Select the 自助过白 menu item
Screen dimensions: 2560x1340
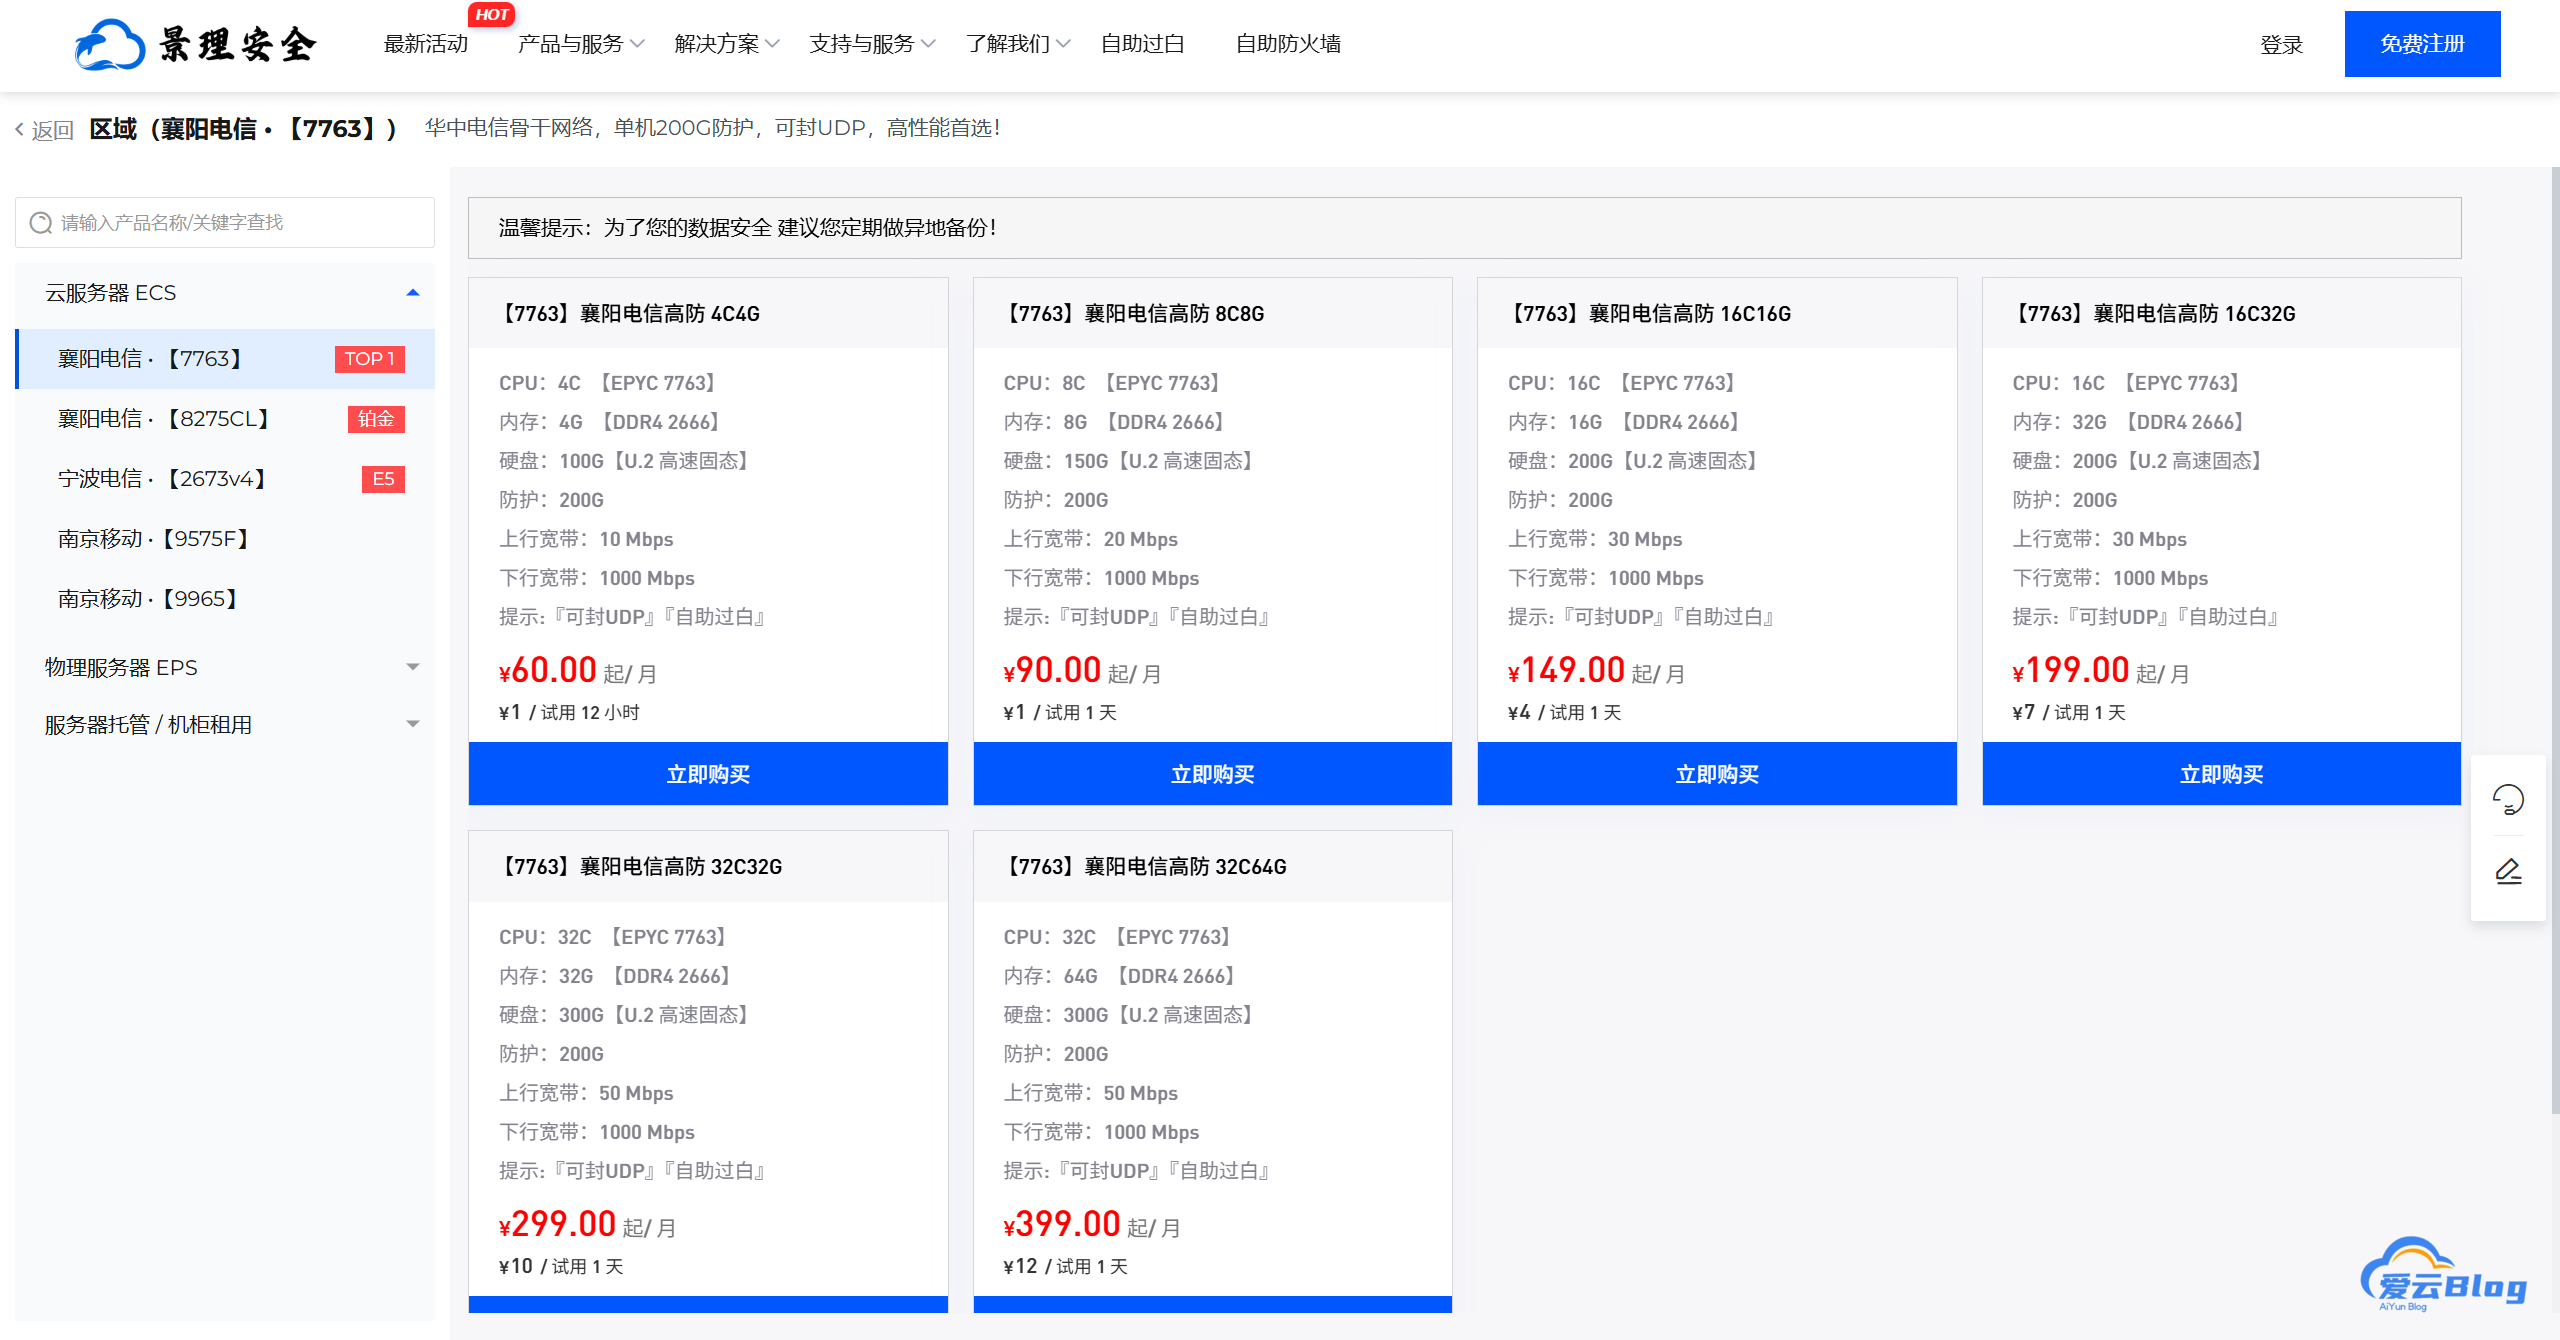click(x=1141, y=44)
